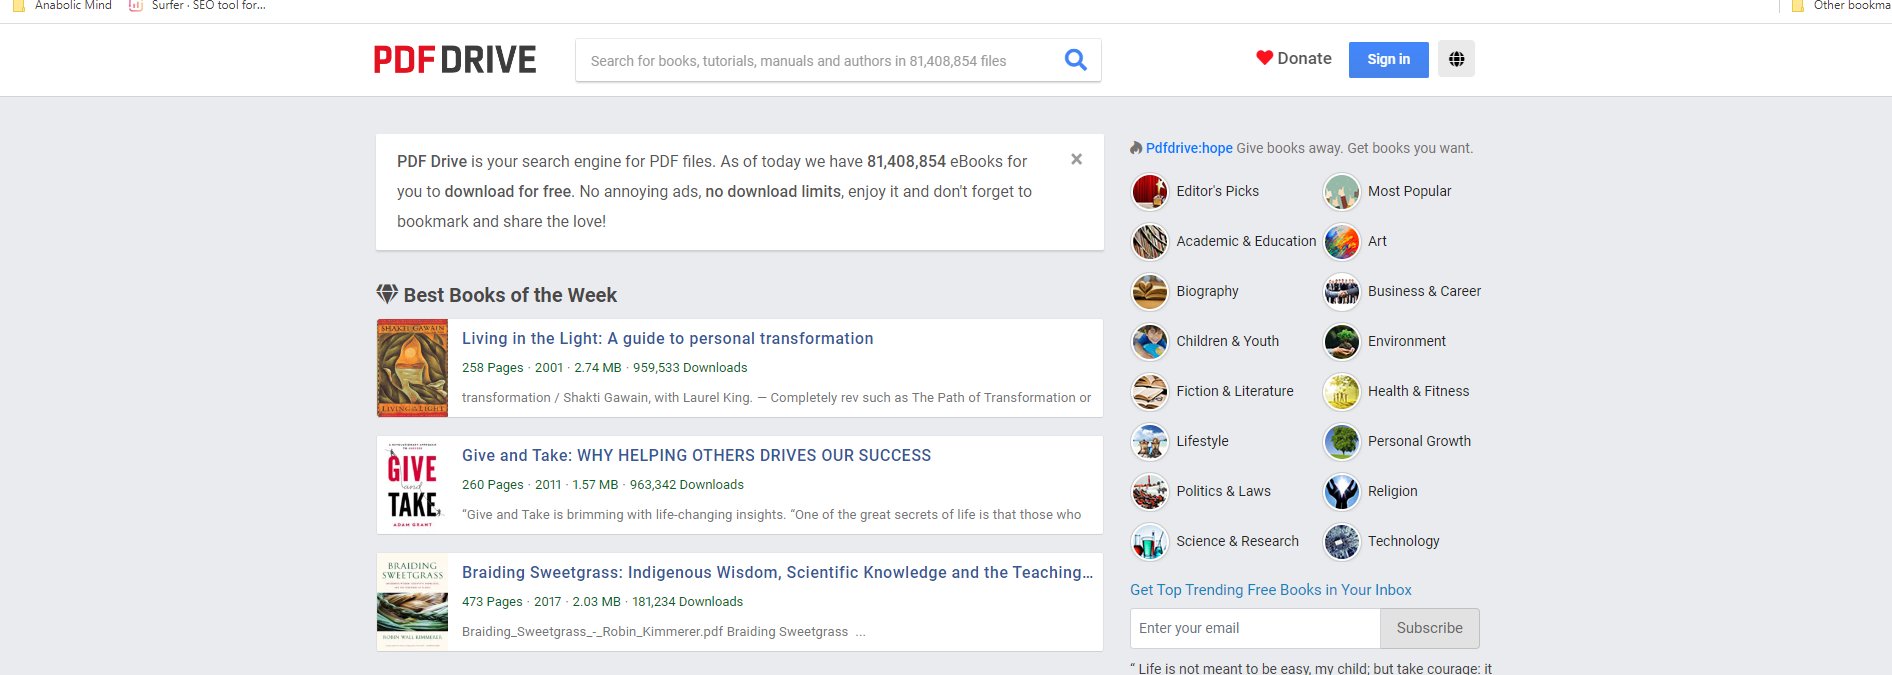Click the Children & Youth category icon
This screenshot has height=675, width=1892.
coord(1150,341)
